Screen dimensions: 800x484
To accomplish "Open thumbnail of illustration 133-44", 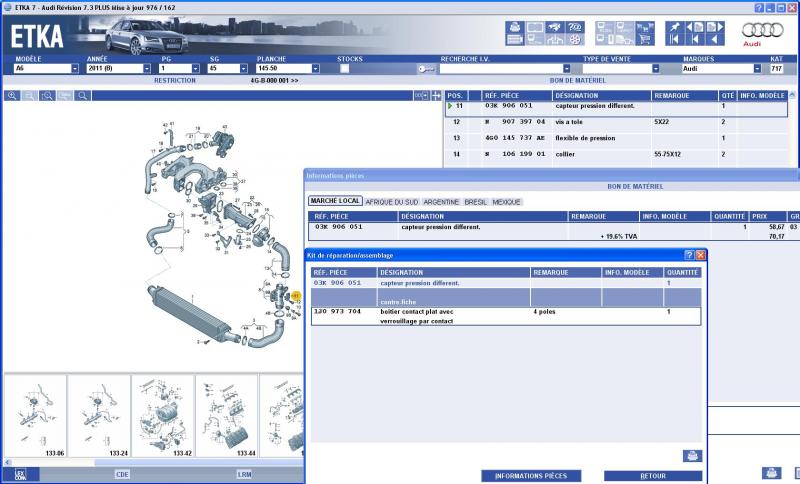I will pyautogui.click(x=227, y=416).
